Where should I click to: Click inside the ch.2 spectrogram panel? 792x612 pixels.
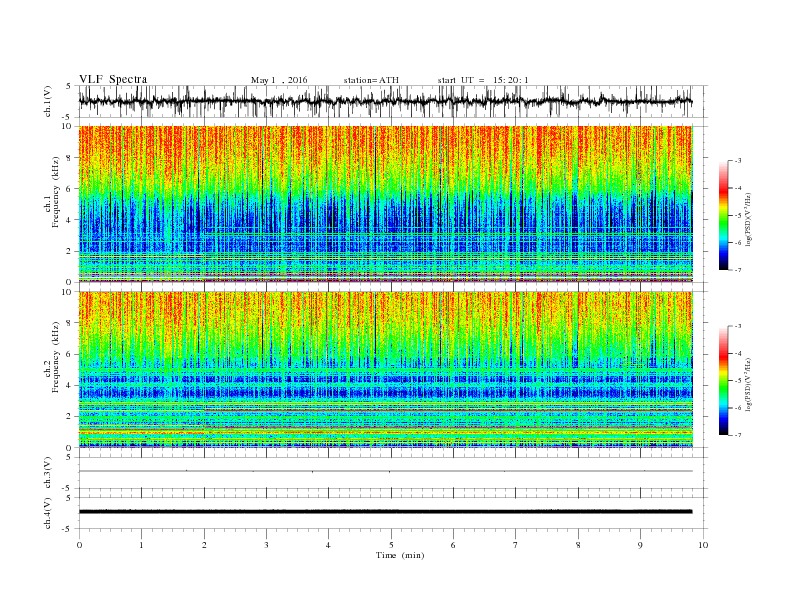point(385,369)
